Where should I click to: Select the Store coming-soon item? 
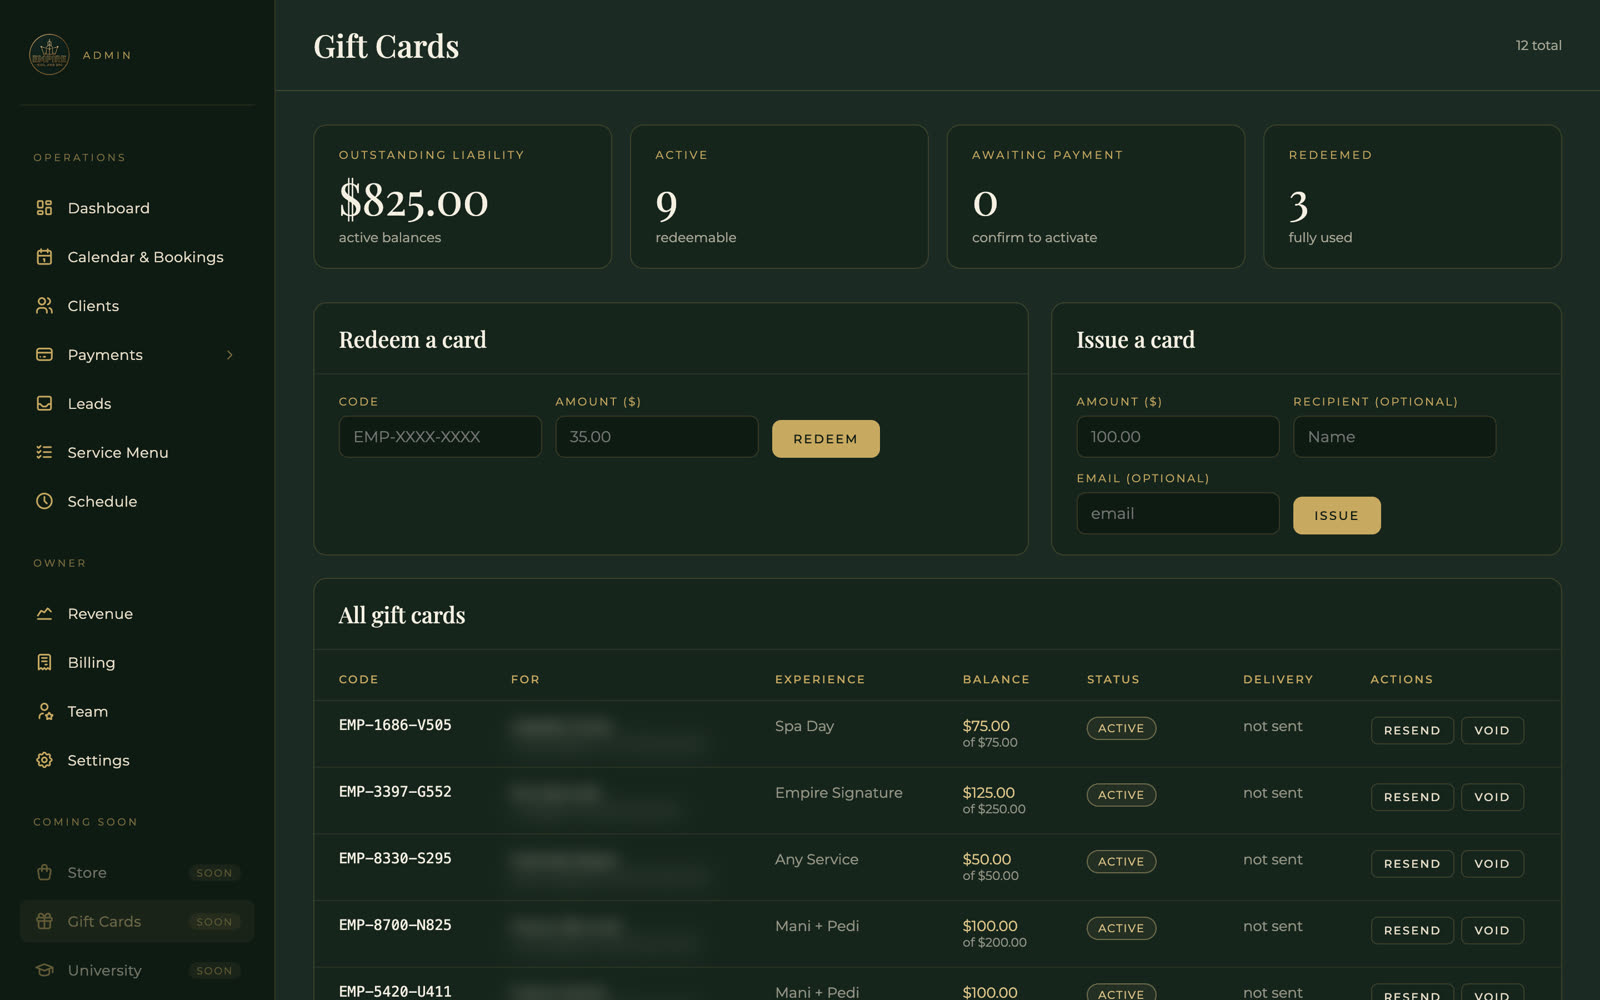[x=137, y=873]
